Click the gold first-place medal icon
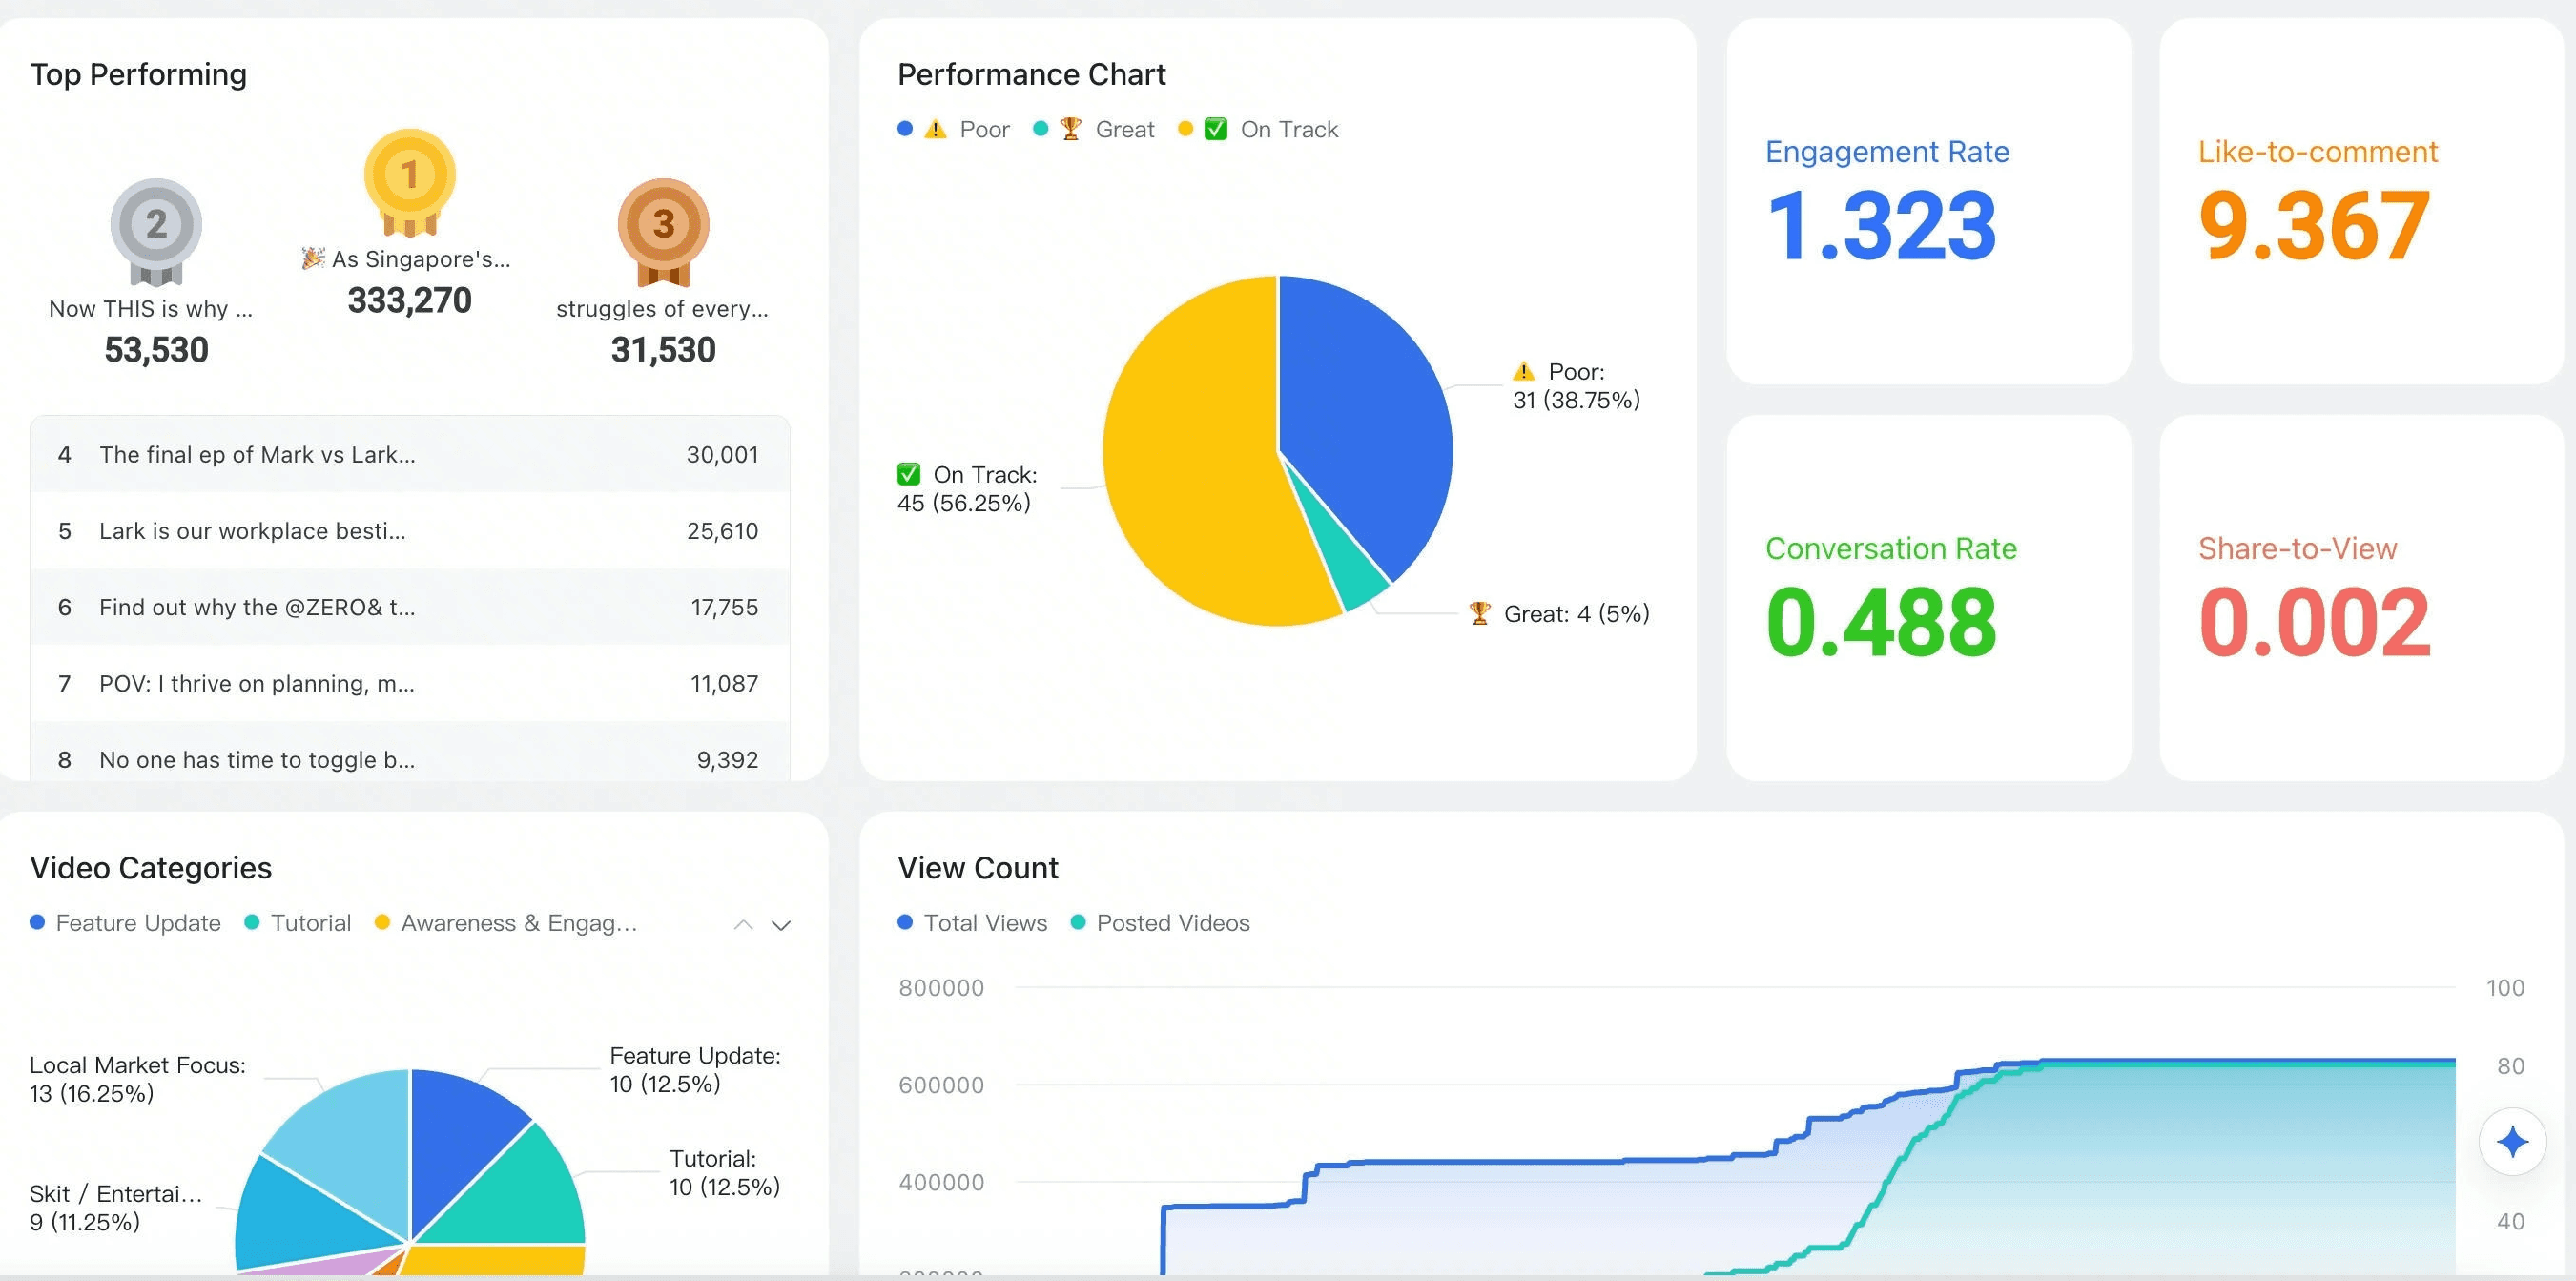The height and width of the screenshot is (1281, 2576). (409, 180)
